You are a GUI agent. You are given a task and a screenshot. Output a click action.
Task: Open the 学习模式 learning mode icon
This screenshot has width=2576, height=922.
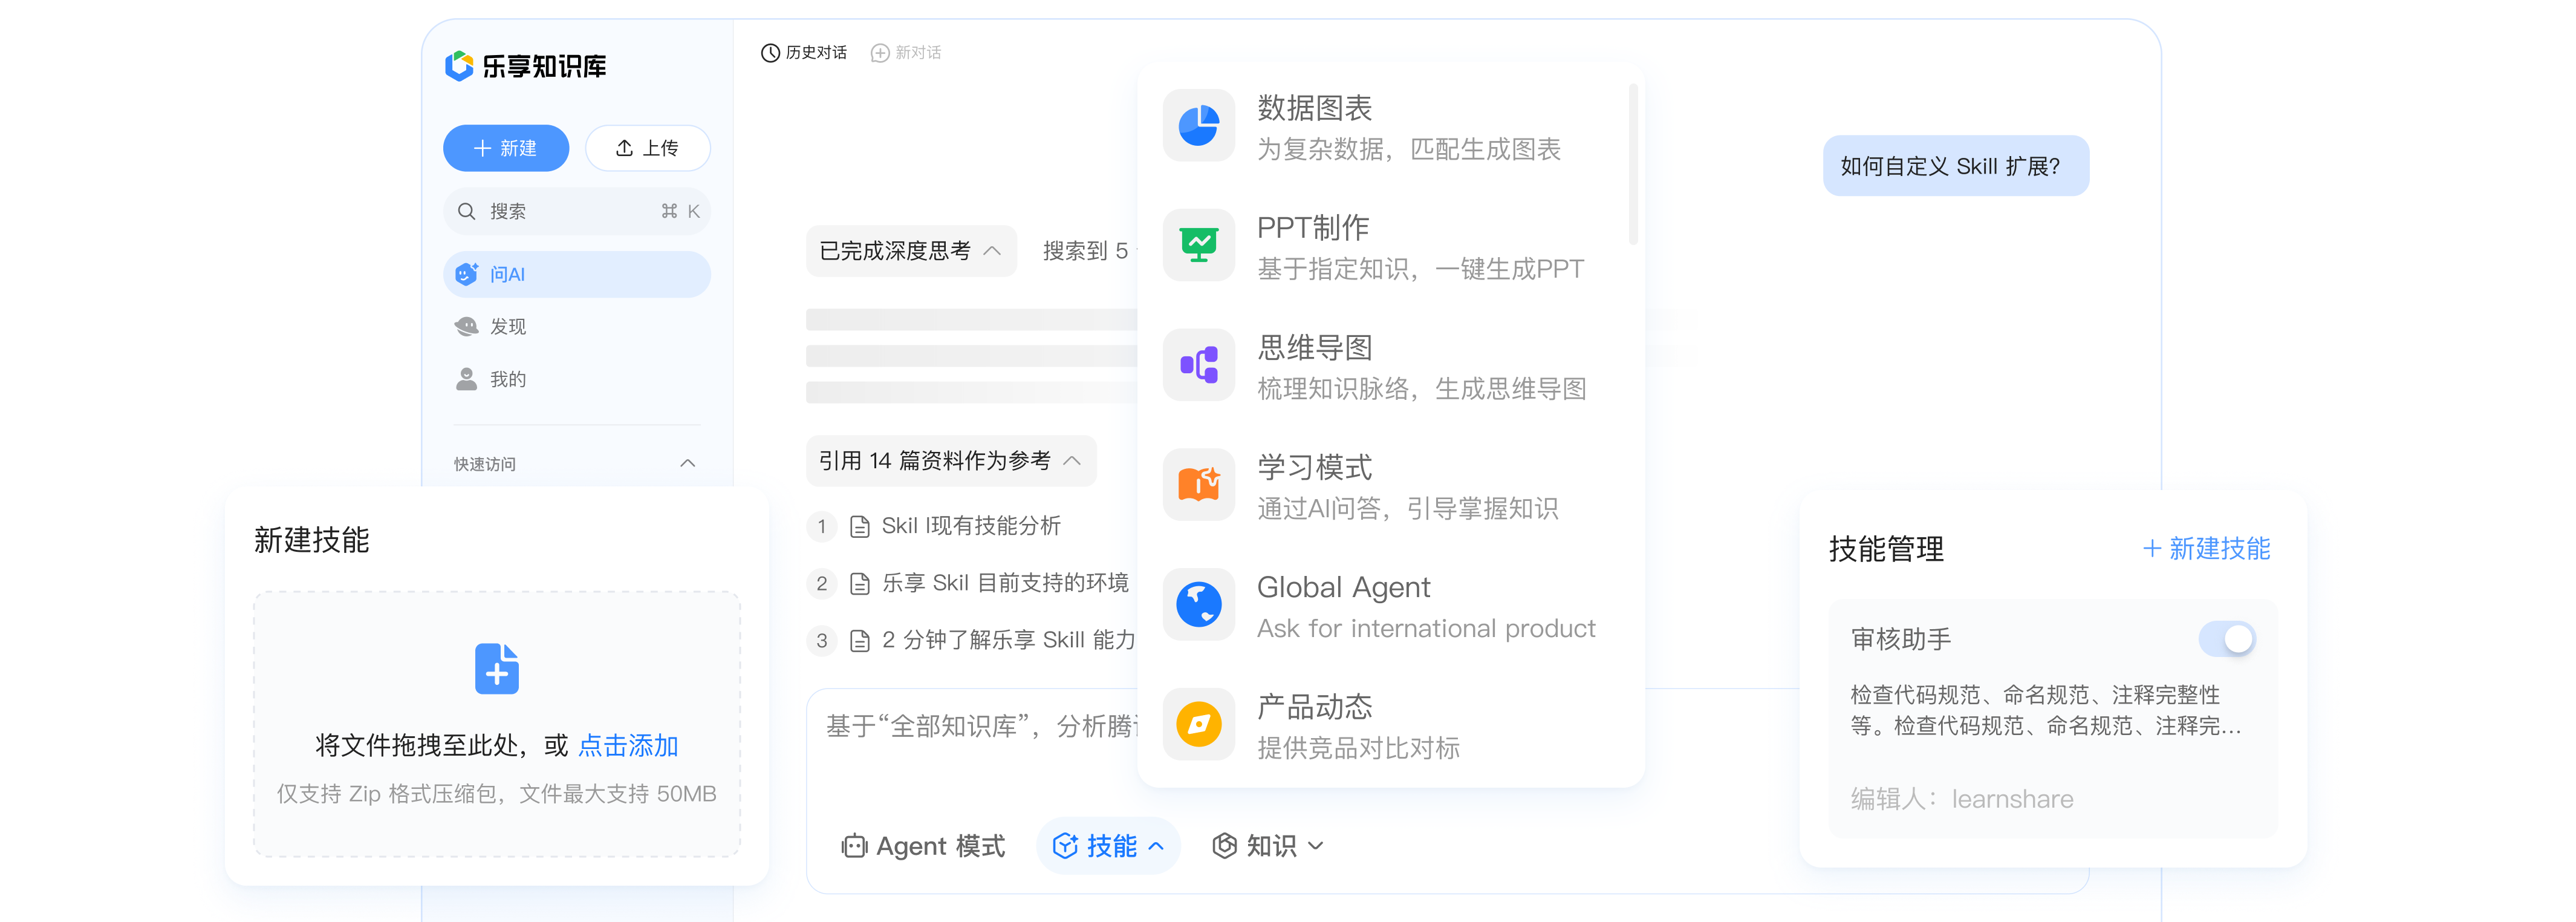pyautogui.click(x=1198, y=485)
